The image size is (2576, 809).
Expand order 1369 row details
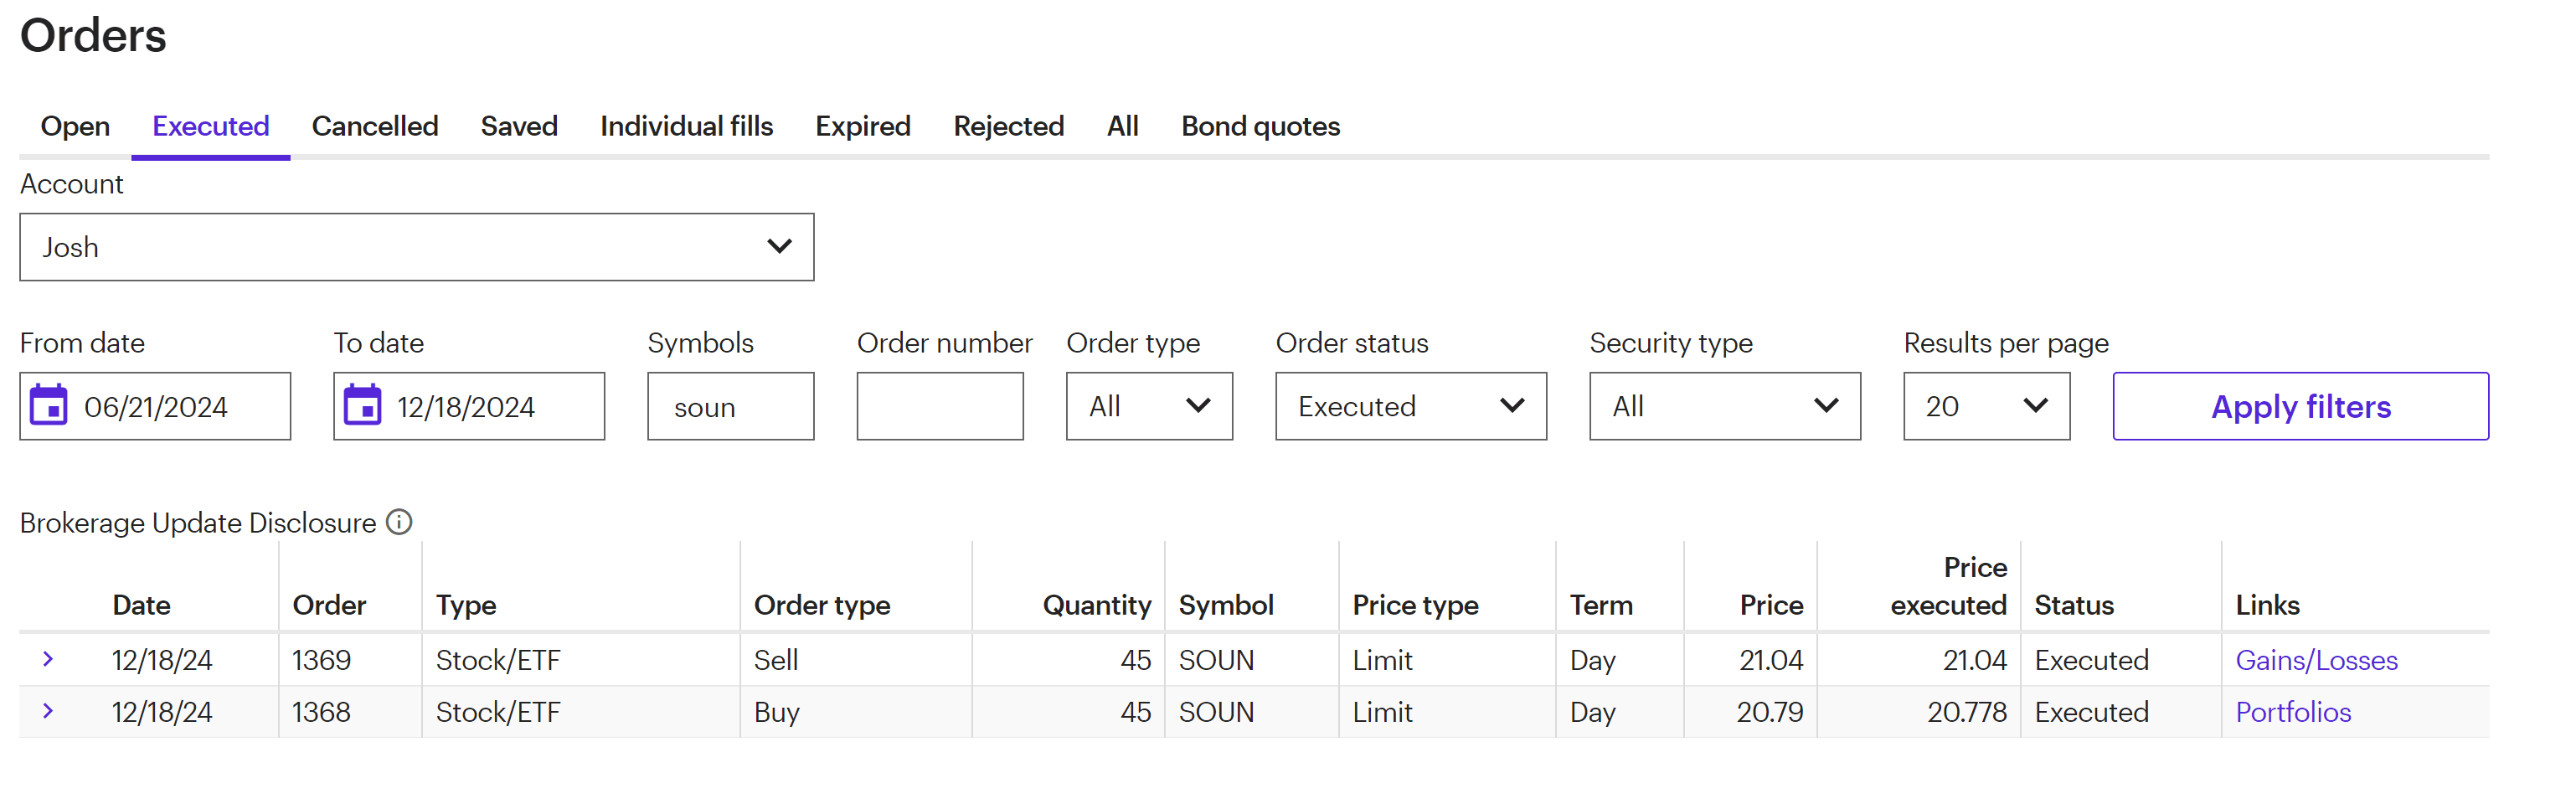pos(47,659)
